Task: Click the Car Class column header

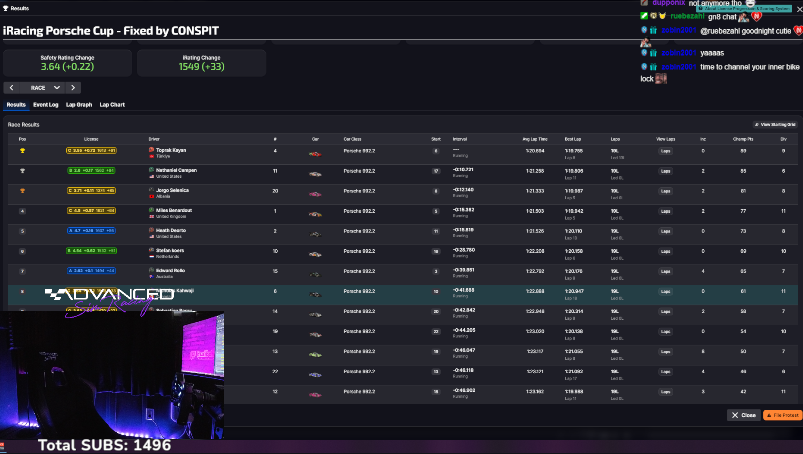Action: pos(352,139)
